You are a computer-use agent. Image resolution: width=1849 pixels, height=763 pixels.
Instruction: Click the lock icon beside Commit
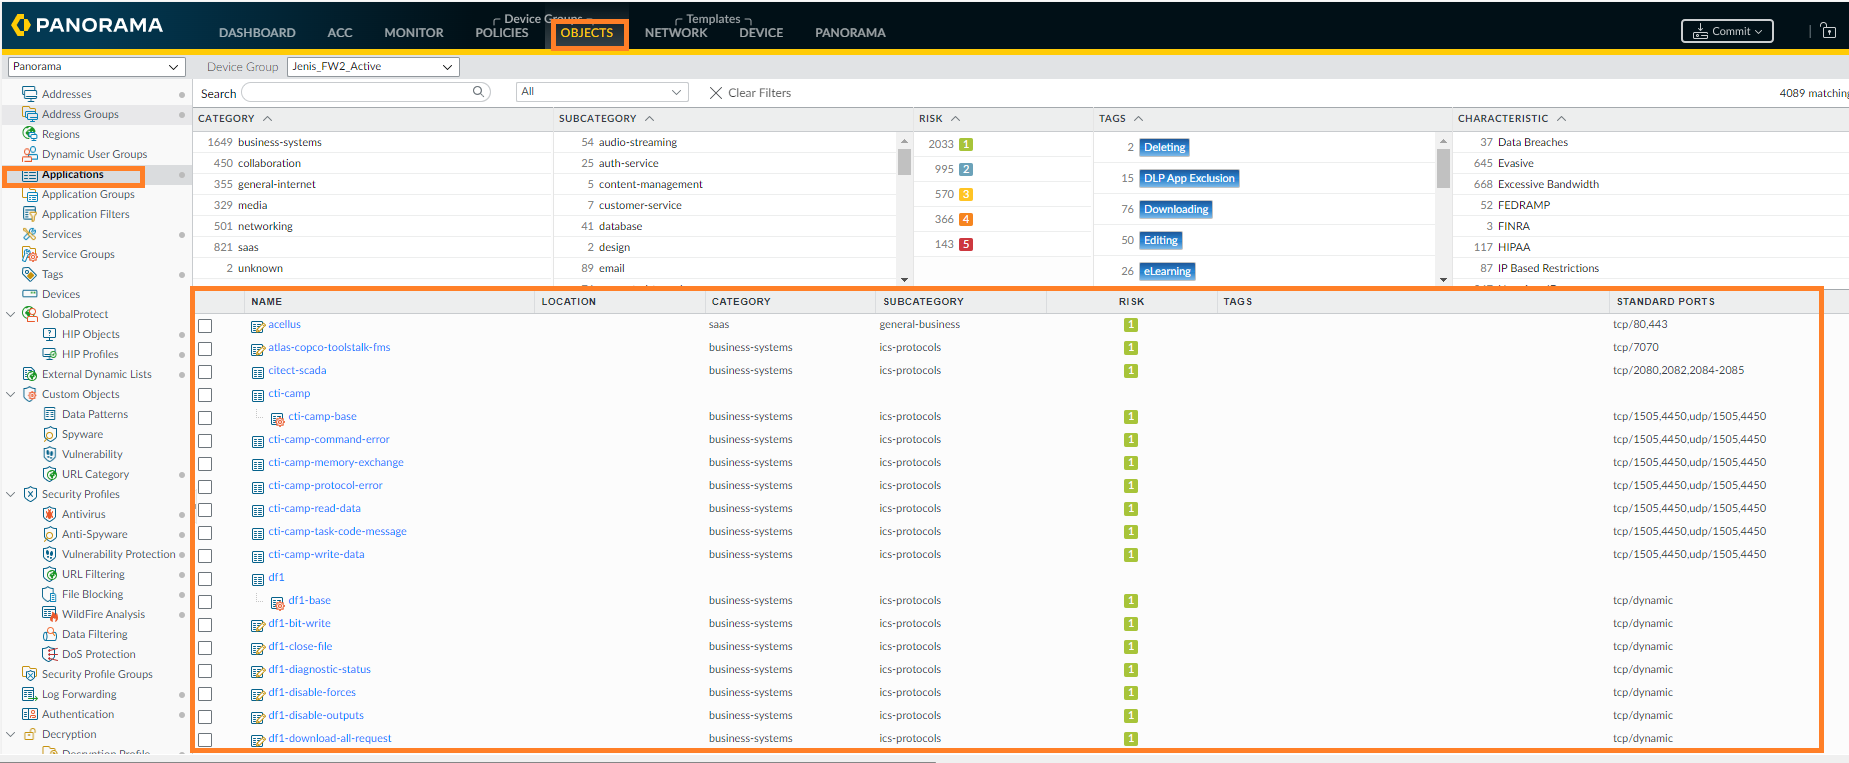(x=1828, y=31)
